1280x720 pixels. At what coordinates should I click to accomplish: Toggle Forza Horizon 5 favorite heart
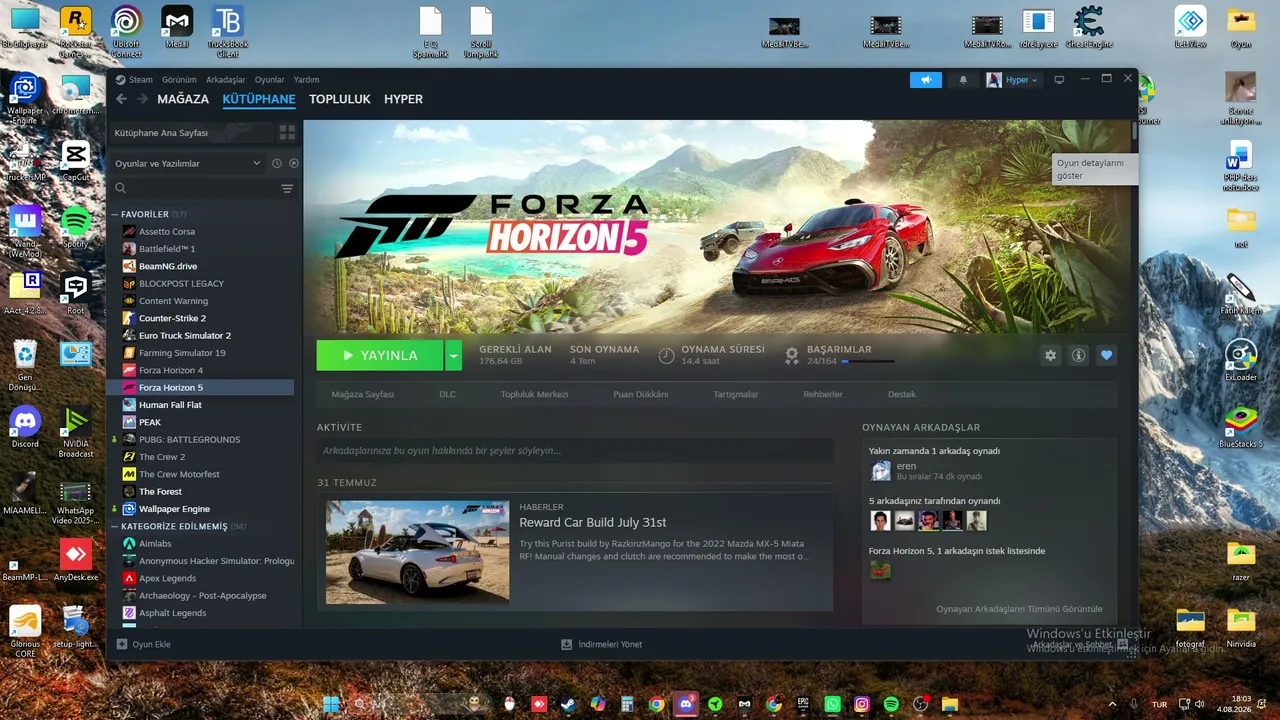[1106, 355]
